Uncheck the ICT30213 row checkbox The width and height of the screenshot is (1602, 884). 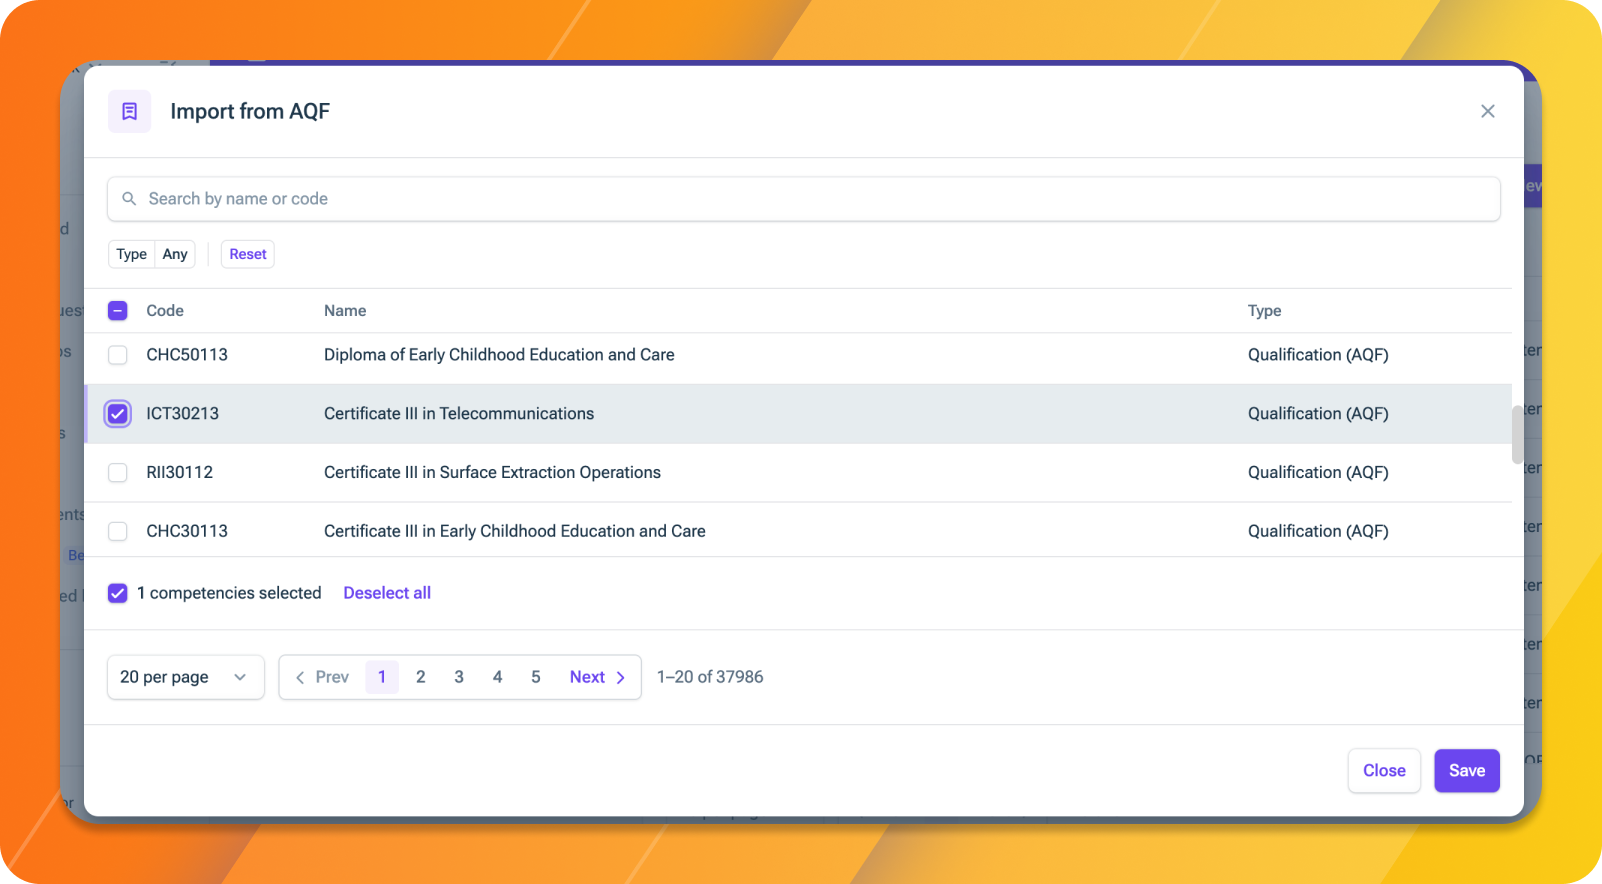118,414
